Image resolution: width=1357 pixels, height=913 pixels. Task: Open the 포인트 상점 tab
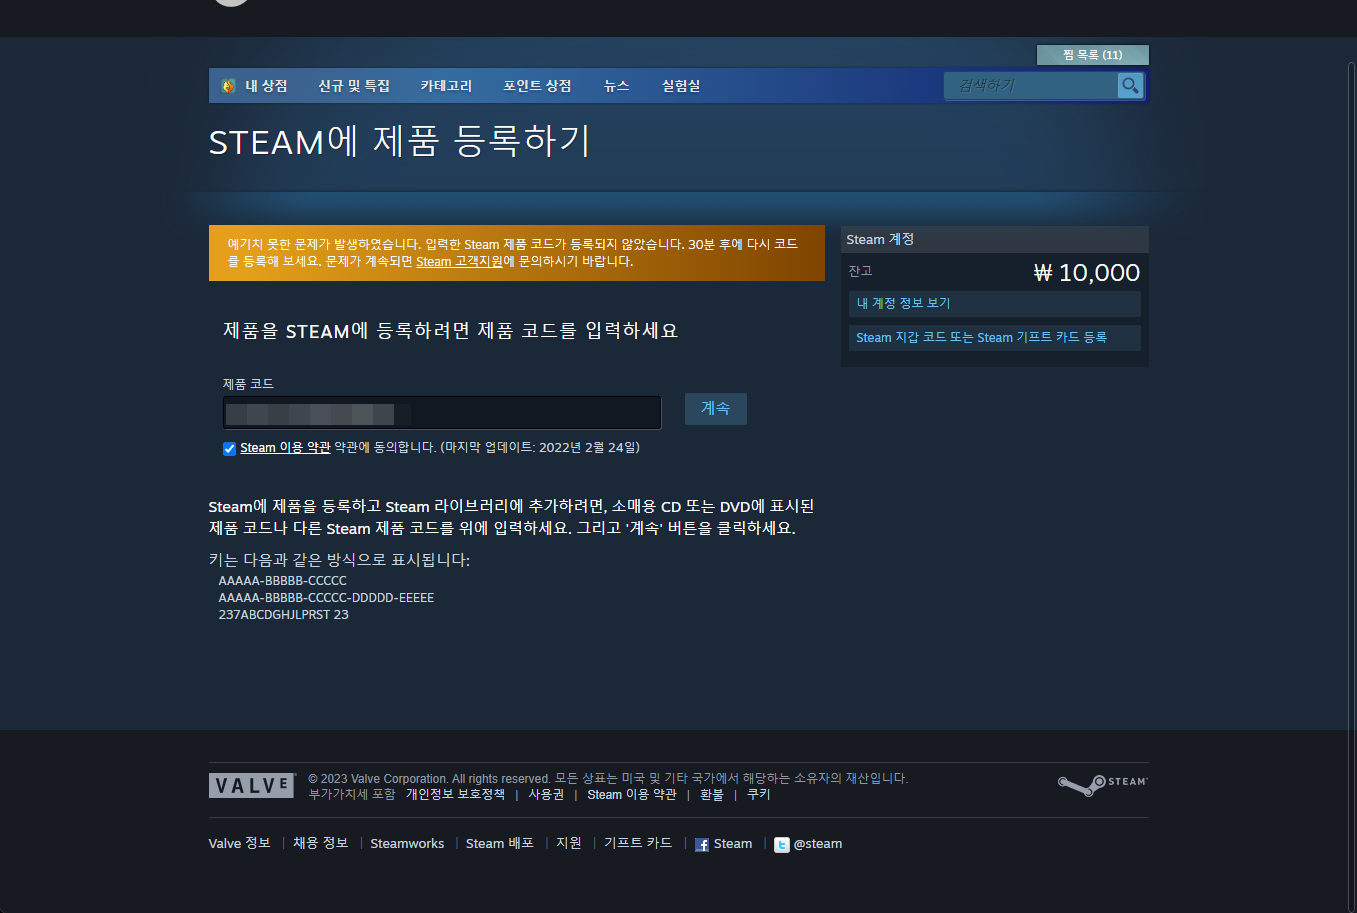click(x=537, y=86)
